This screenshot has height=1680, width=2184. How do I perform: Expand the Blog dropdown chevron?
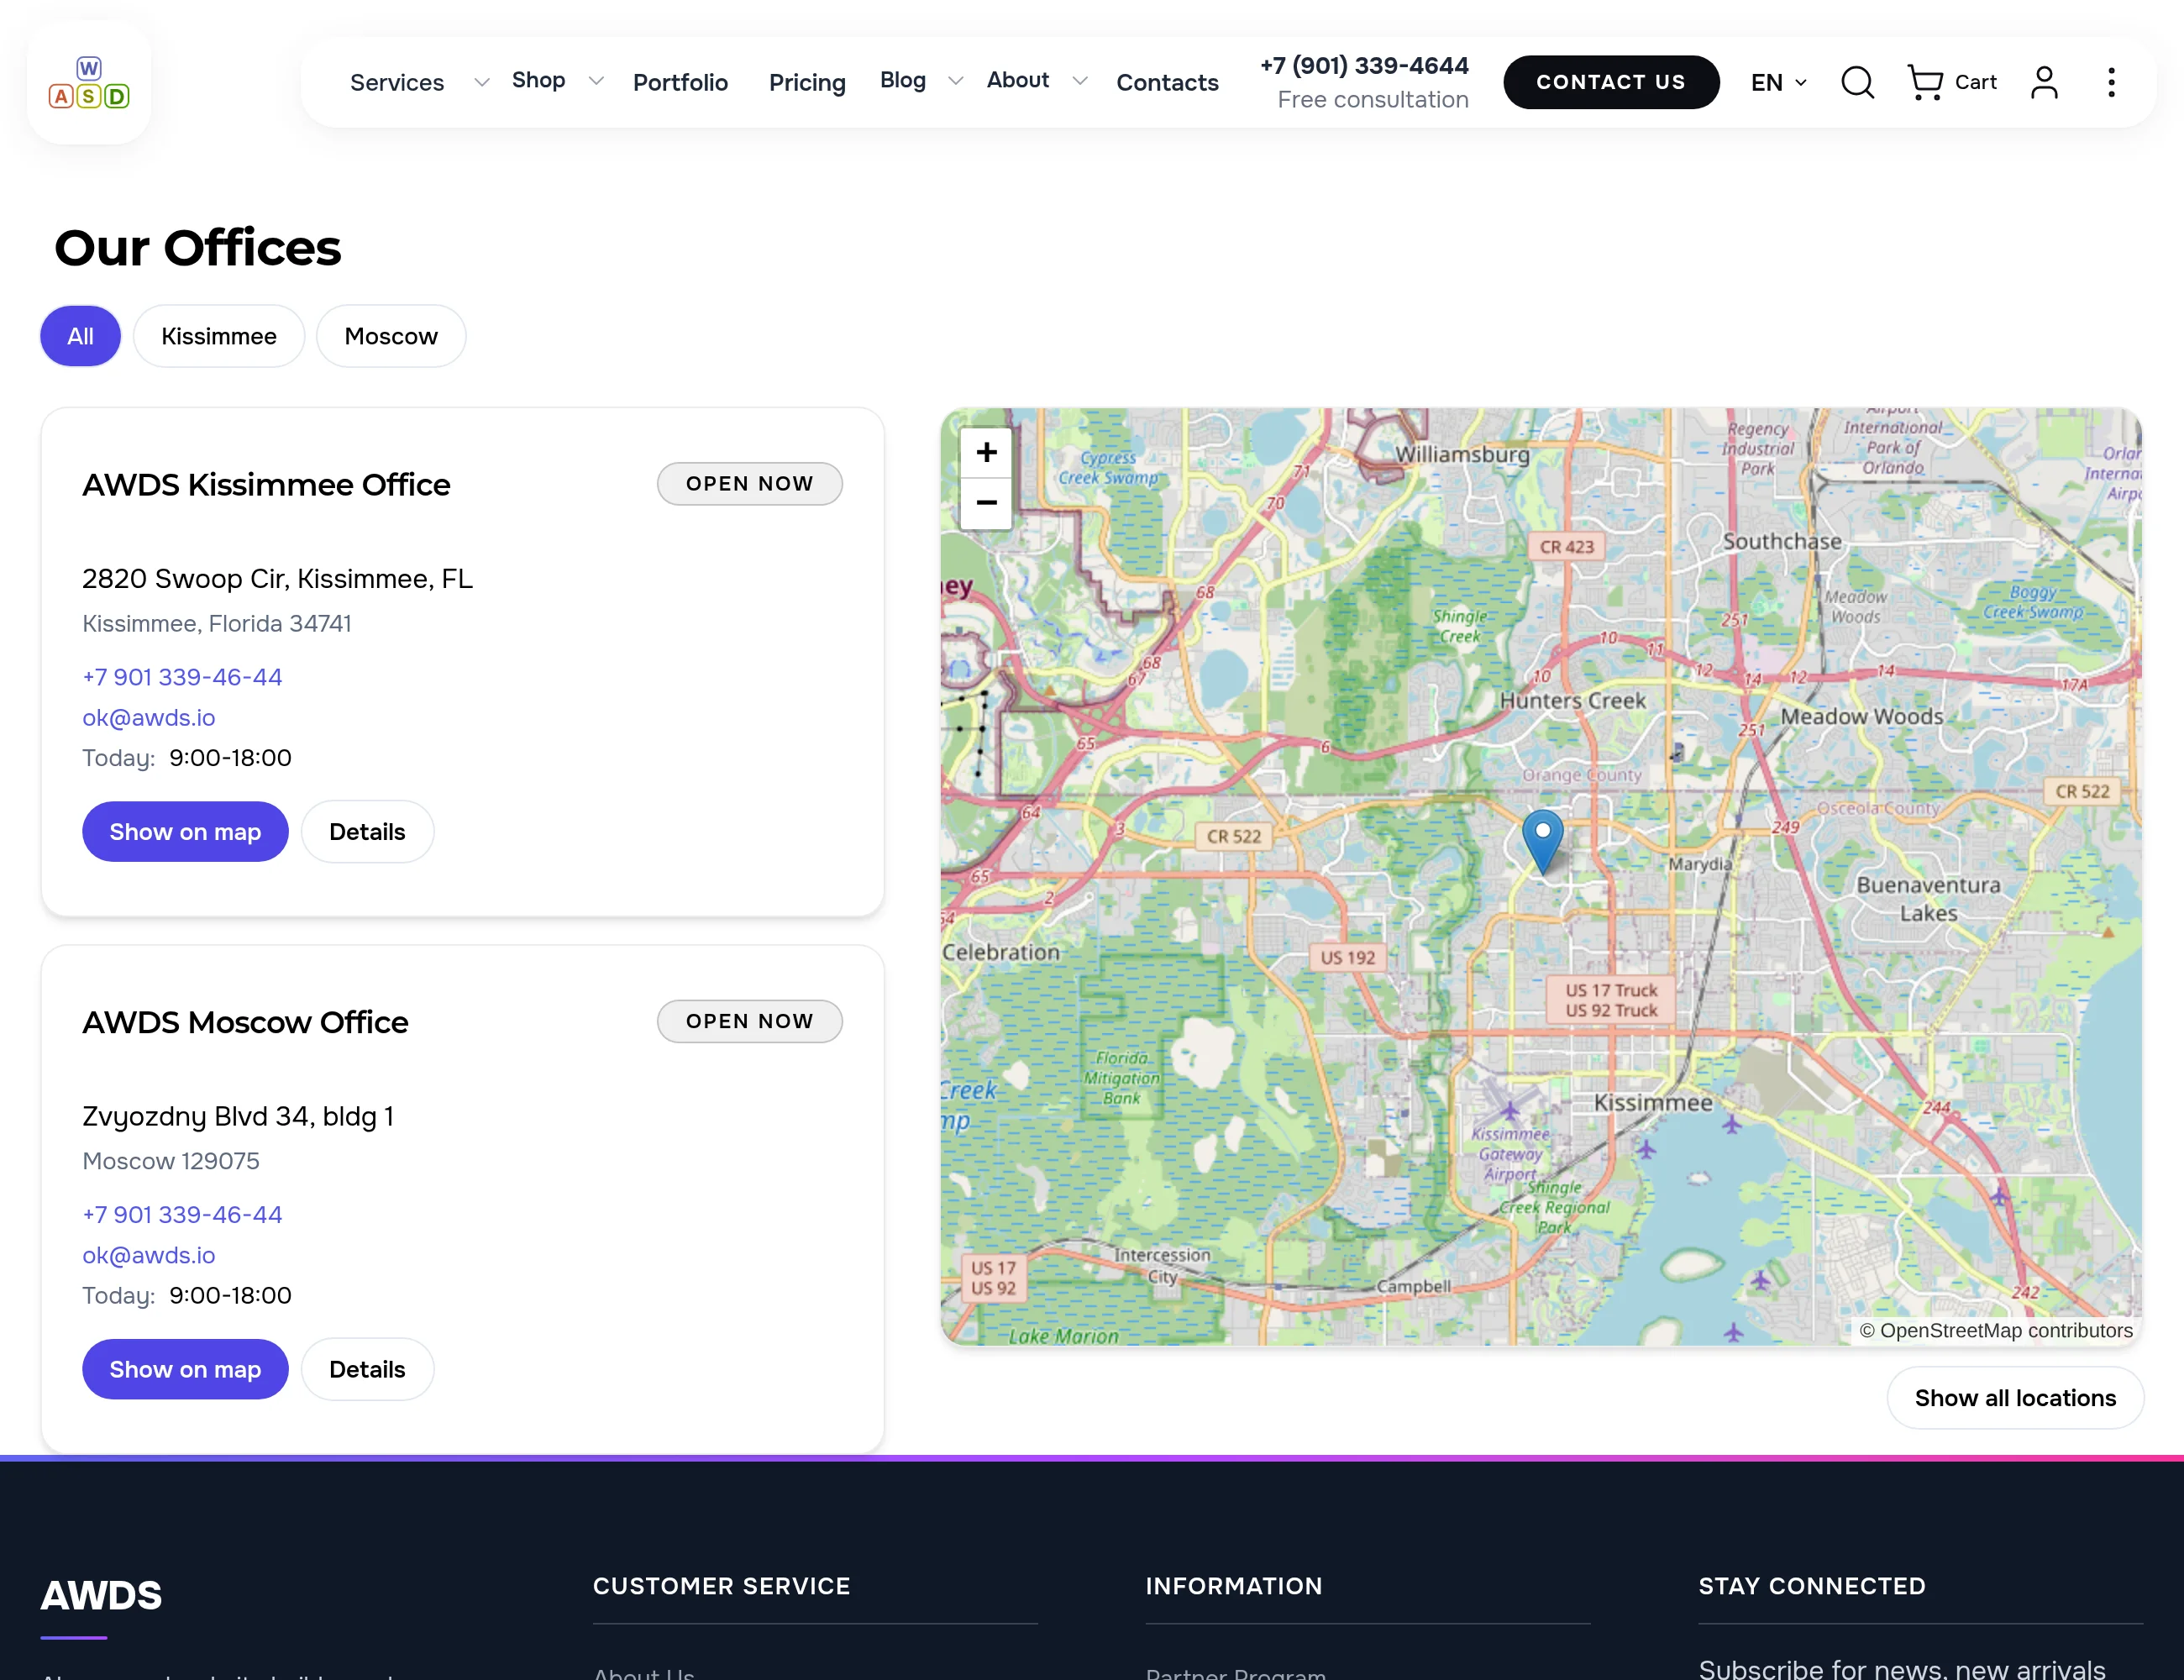click(955, 80)
